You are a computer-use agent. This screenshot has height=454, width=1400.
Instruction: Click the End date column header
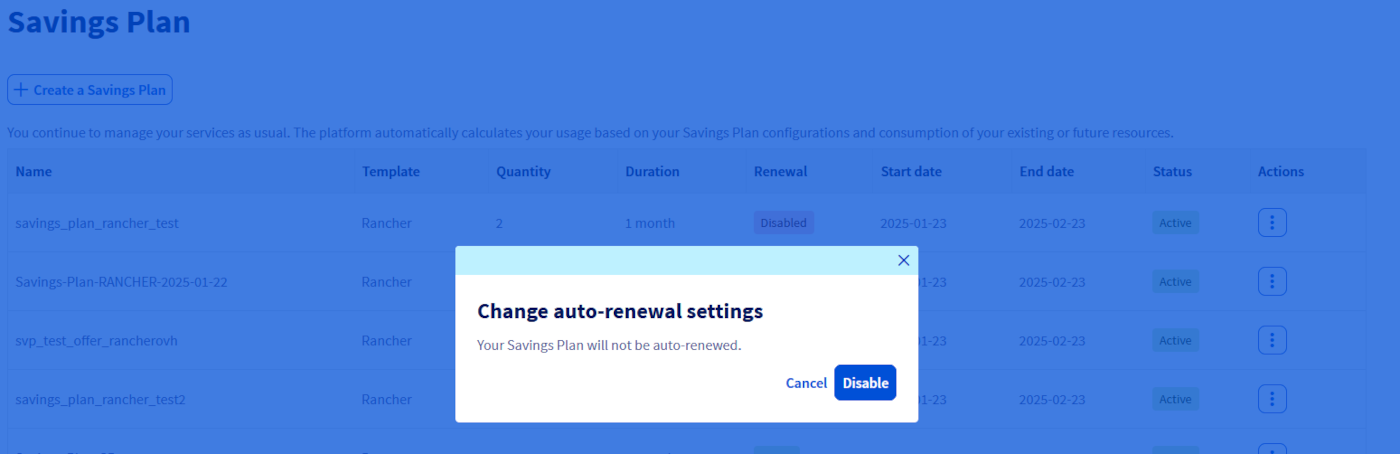(x=1047, y=171)
